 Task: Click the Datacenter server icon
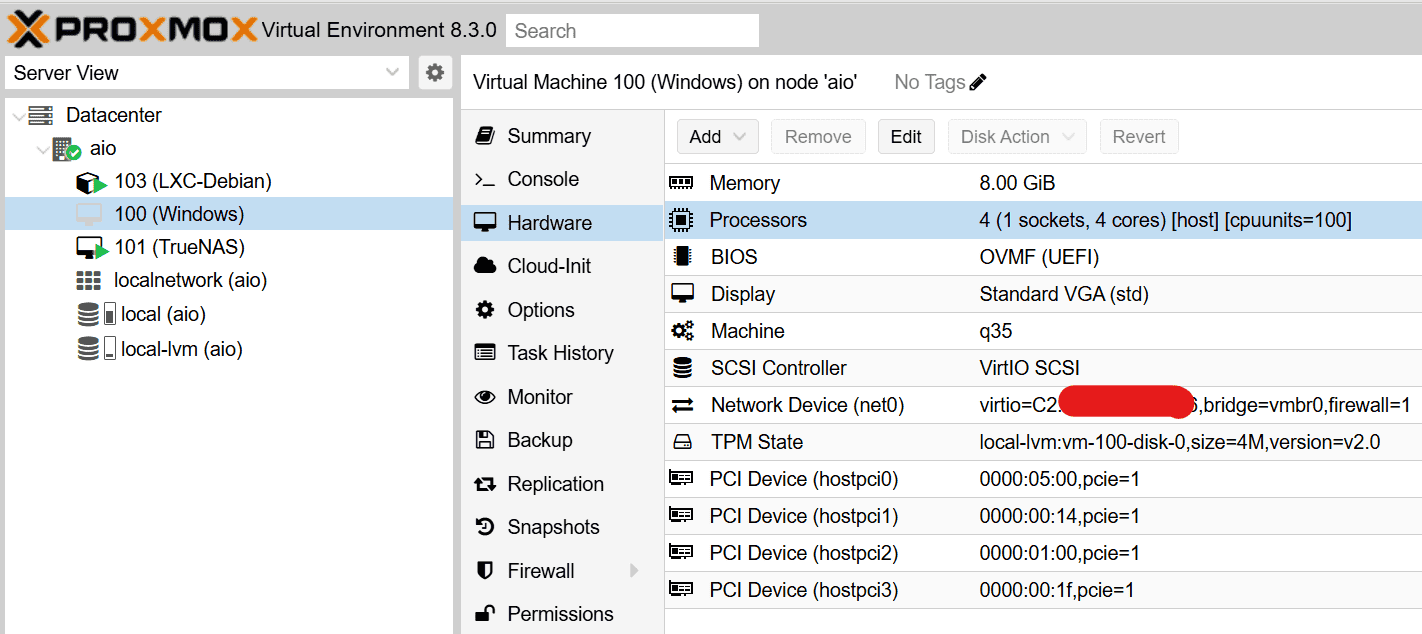tap(41, 115)
